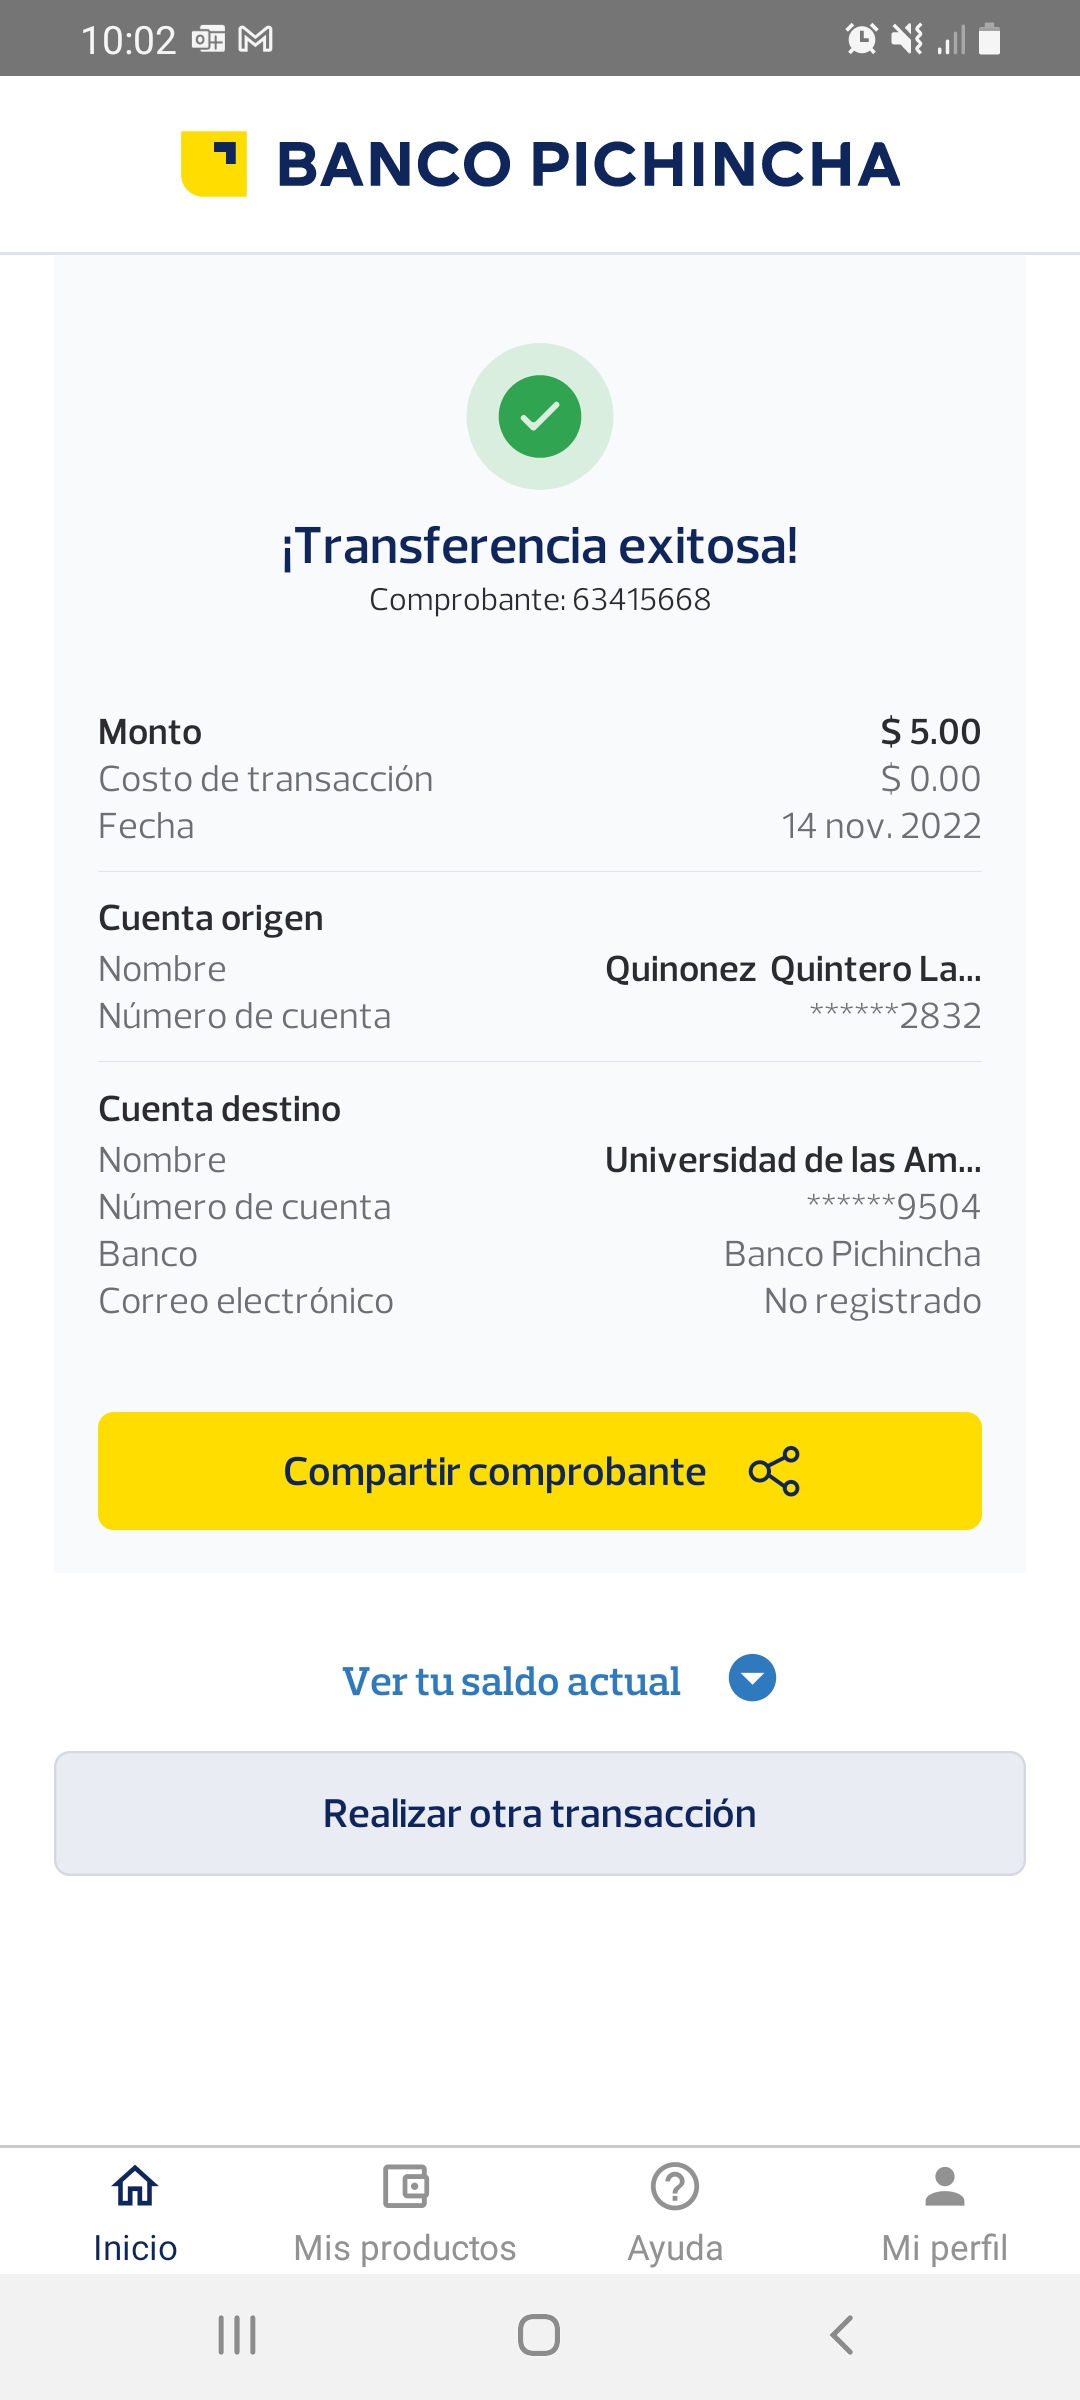The width and height of the screenshot is (1080, 2400).
Task: Tap the Inicio home icon
Action: tap(135, 2186)
